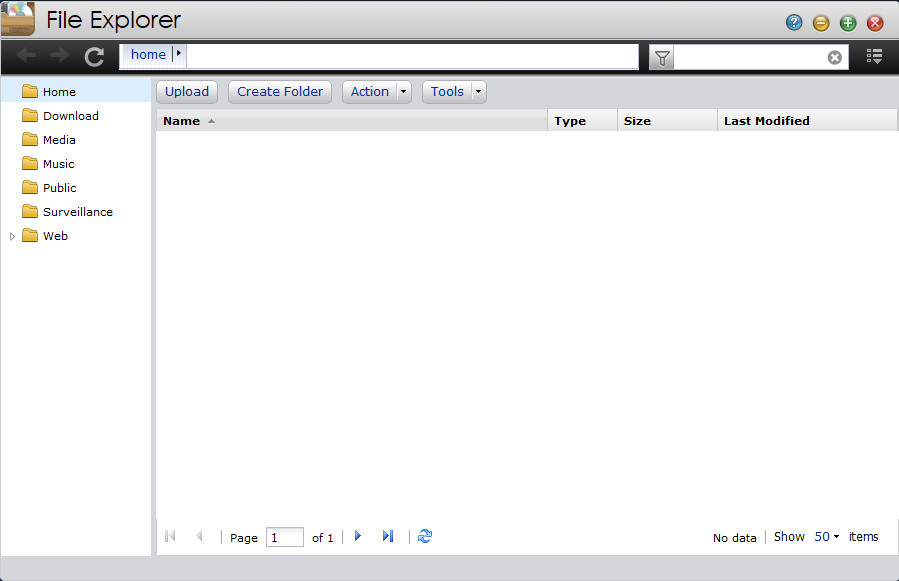
Task: Select the Music folder in the sidebar
Action: coord(58,164)
